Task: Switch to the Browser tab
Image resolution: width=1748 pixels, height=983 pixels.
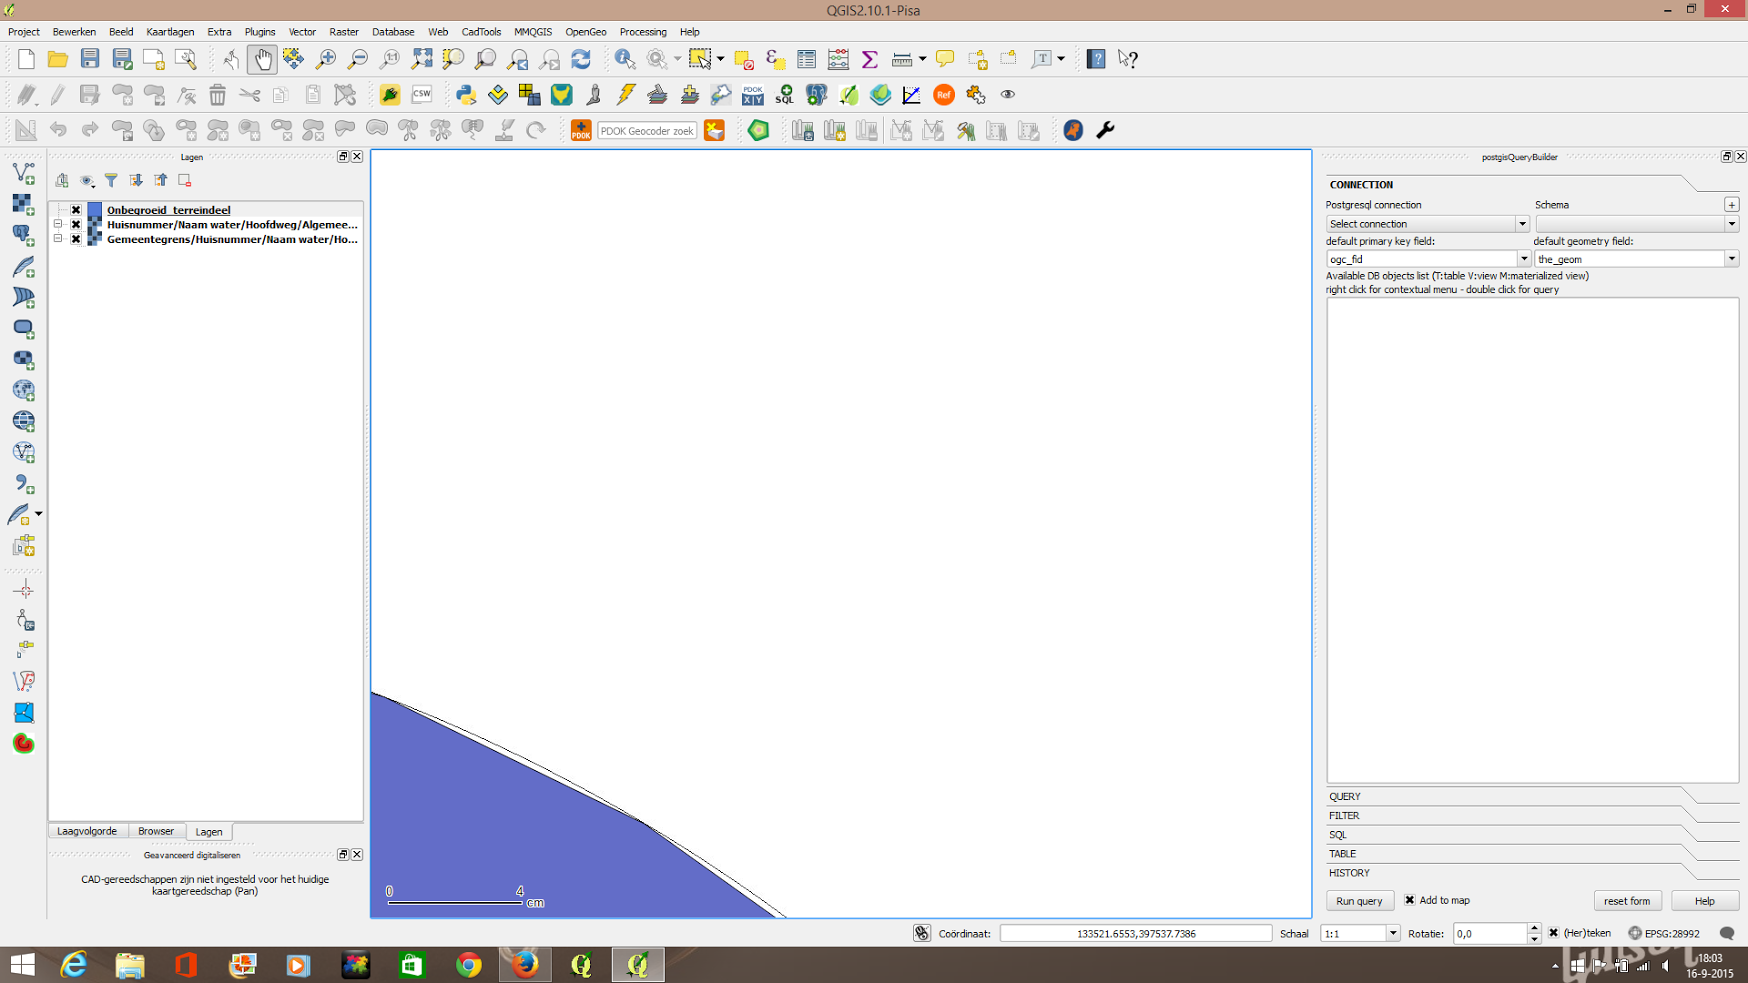Action: 156,831
